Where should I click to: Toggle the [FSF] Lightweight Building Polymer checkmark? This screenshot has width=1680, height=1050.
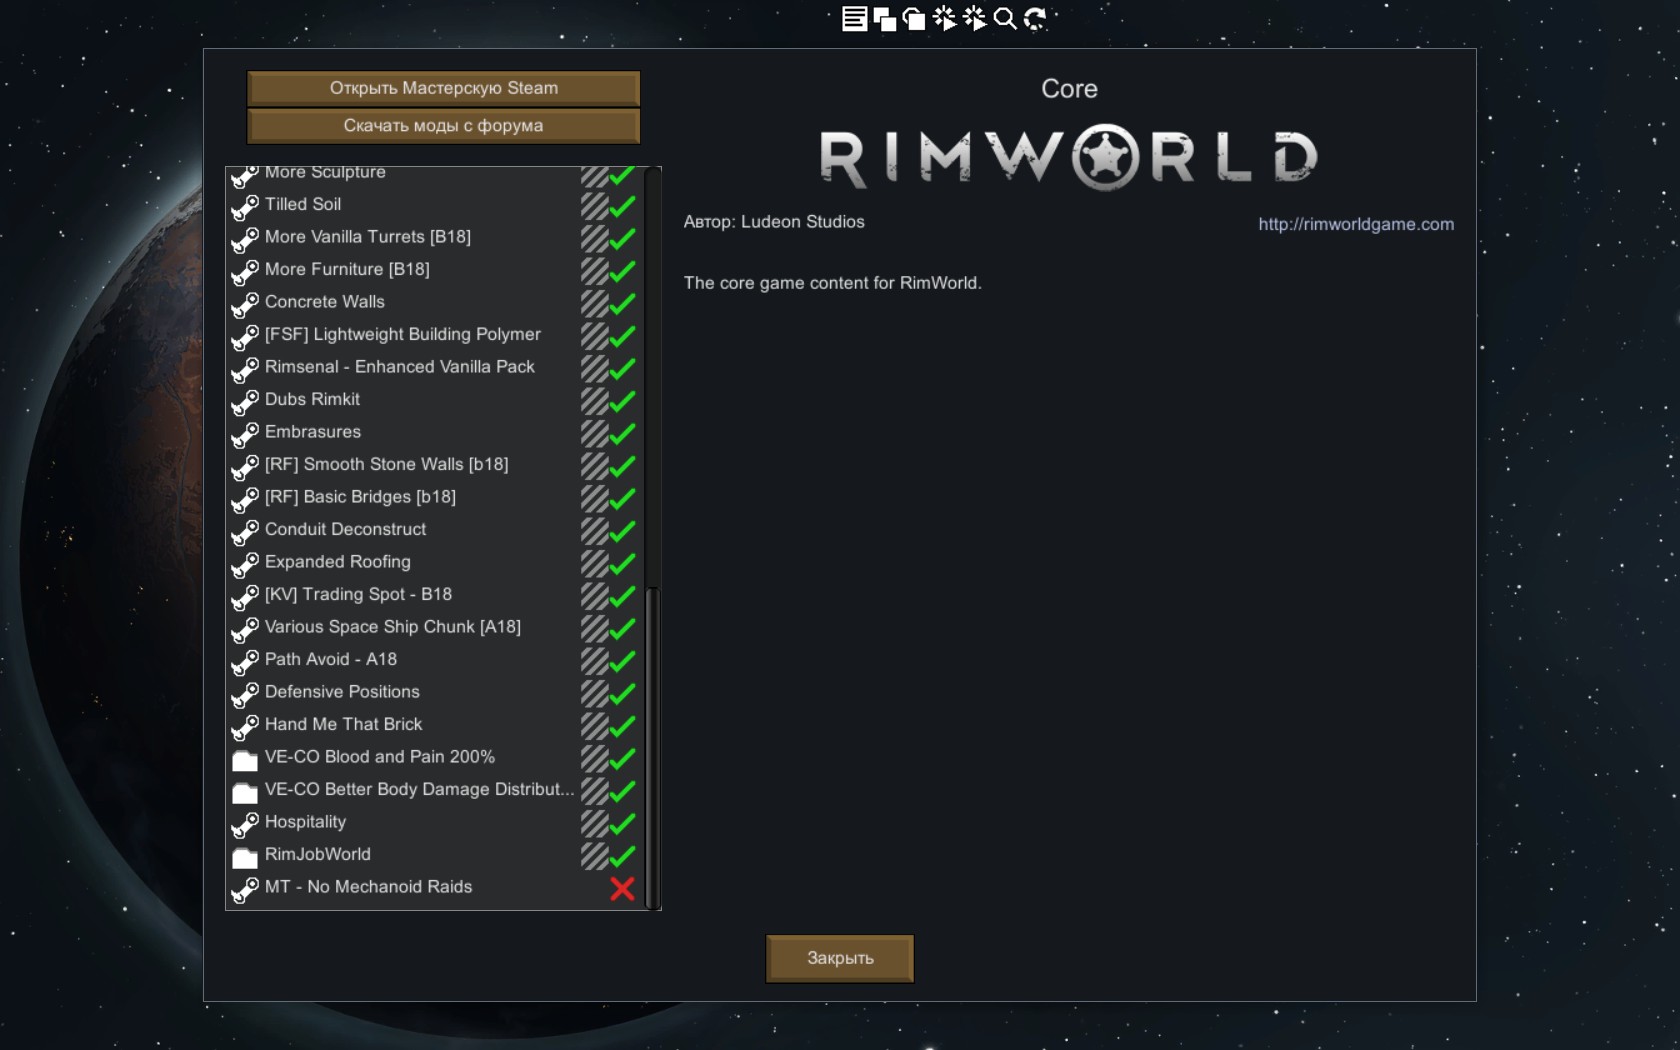tap(622, 336)
